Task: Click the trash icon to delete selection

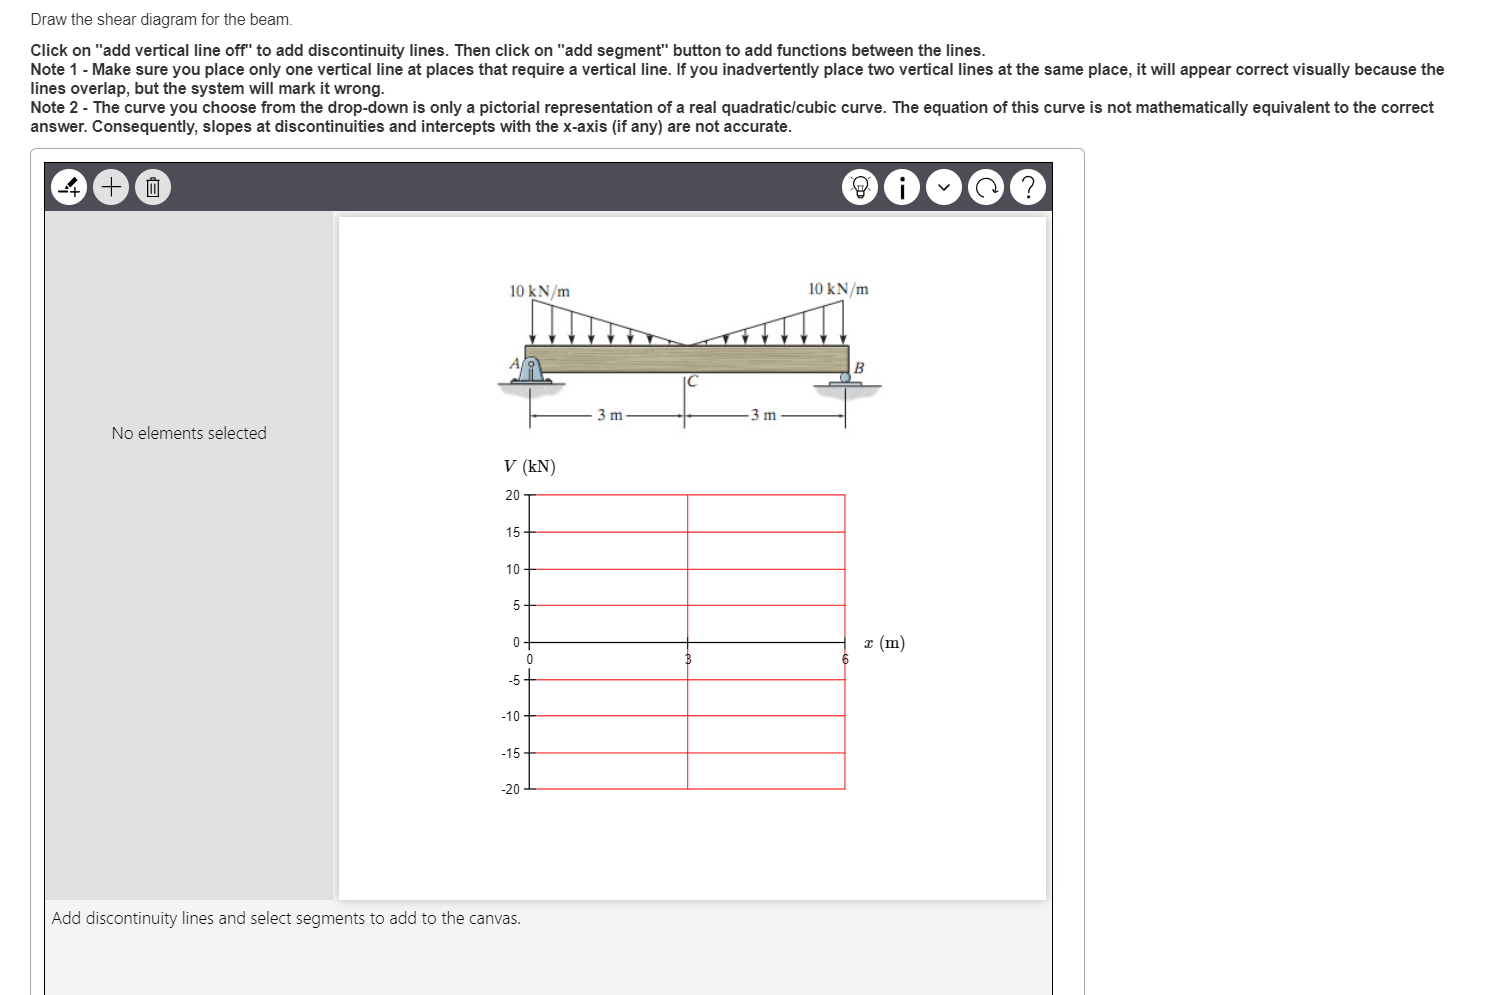Action: pos(152,187)
